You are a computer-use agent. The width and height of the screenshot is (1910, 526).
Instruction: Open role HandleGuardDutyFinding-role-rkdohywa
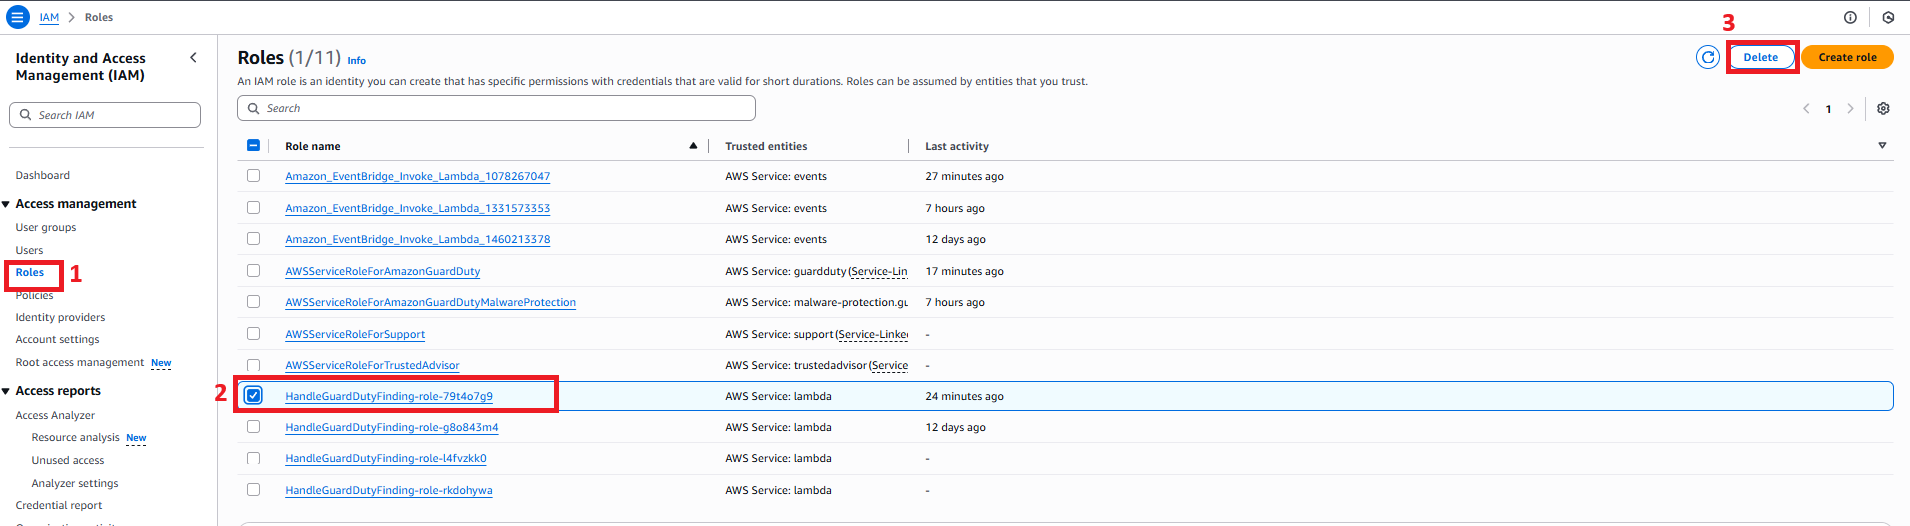[389, 490]
